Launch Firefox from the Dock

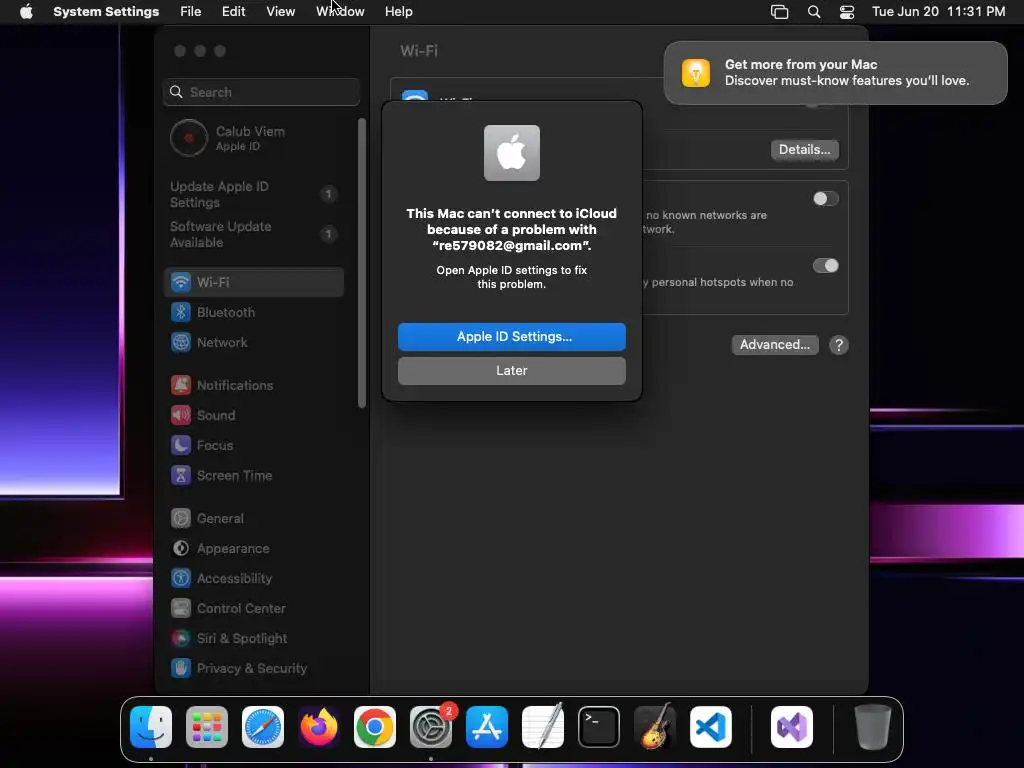(319, 727)
